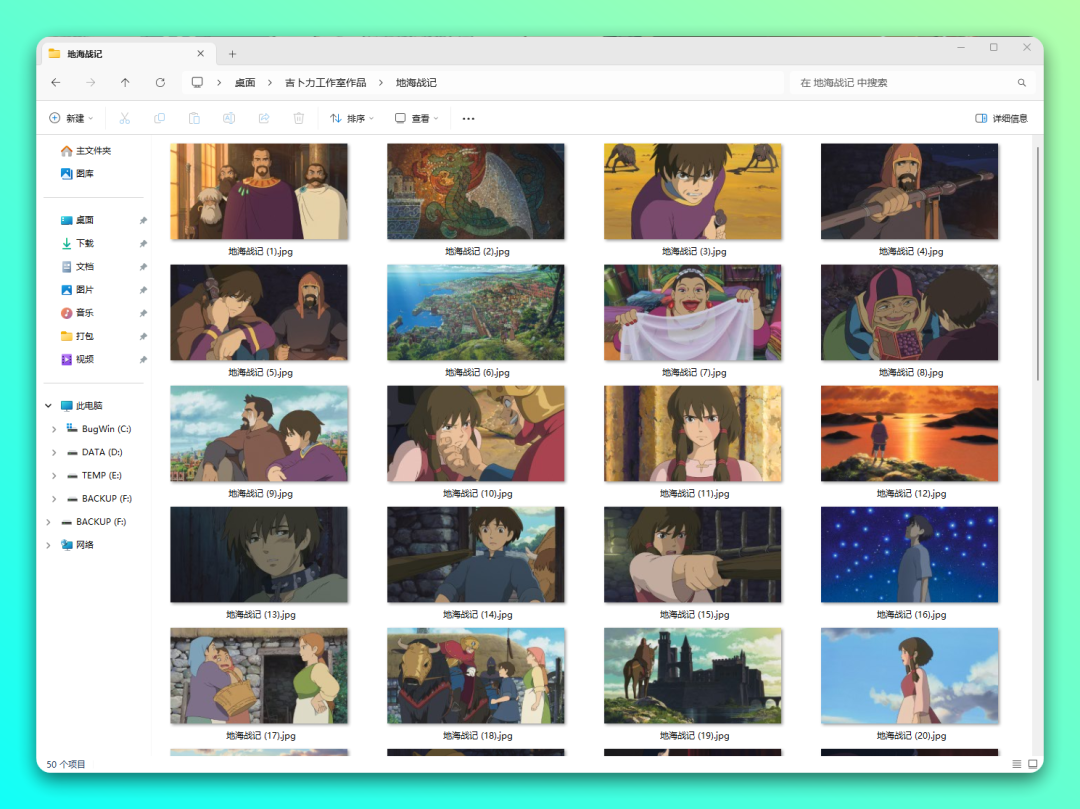This screenshot has height=809, width=1080.
Task: Click the Back navigation arrow
Action: (x=56, y=83)
